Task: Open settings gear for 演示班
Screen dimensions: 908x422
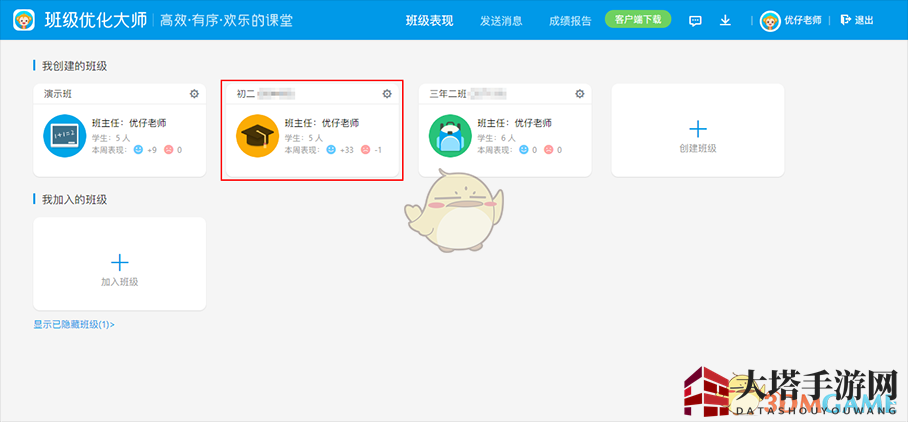Action: [x=194, y=94]
